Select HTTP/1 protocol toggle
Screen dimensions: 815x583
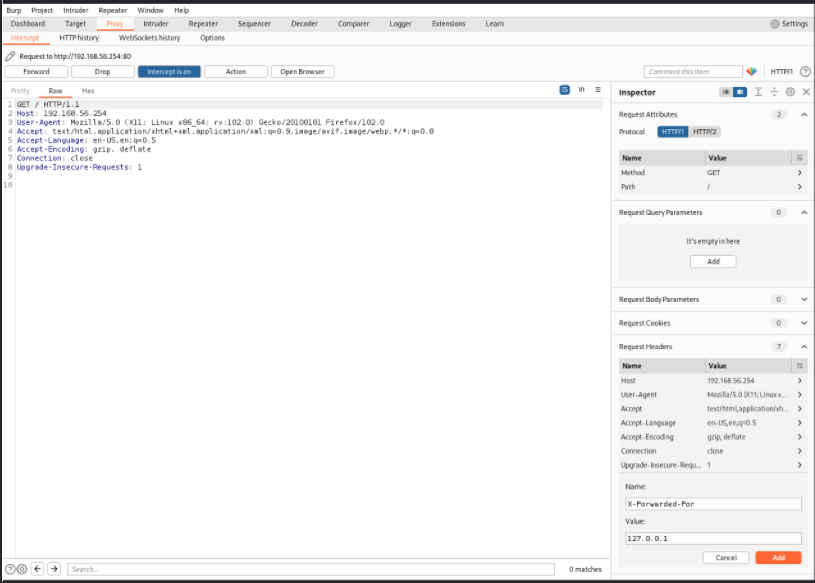coord(673,132)
